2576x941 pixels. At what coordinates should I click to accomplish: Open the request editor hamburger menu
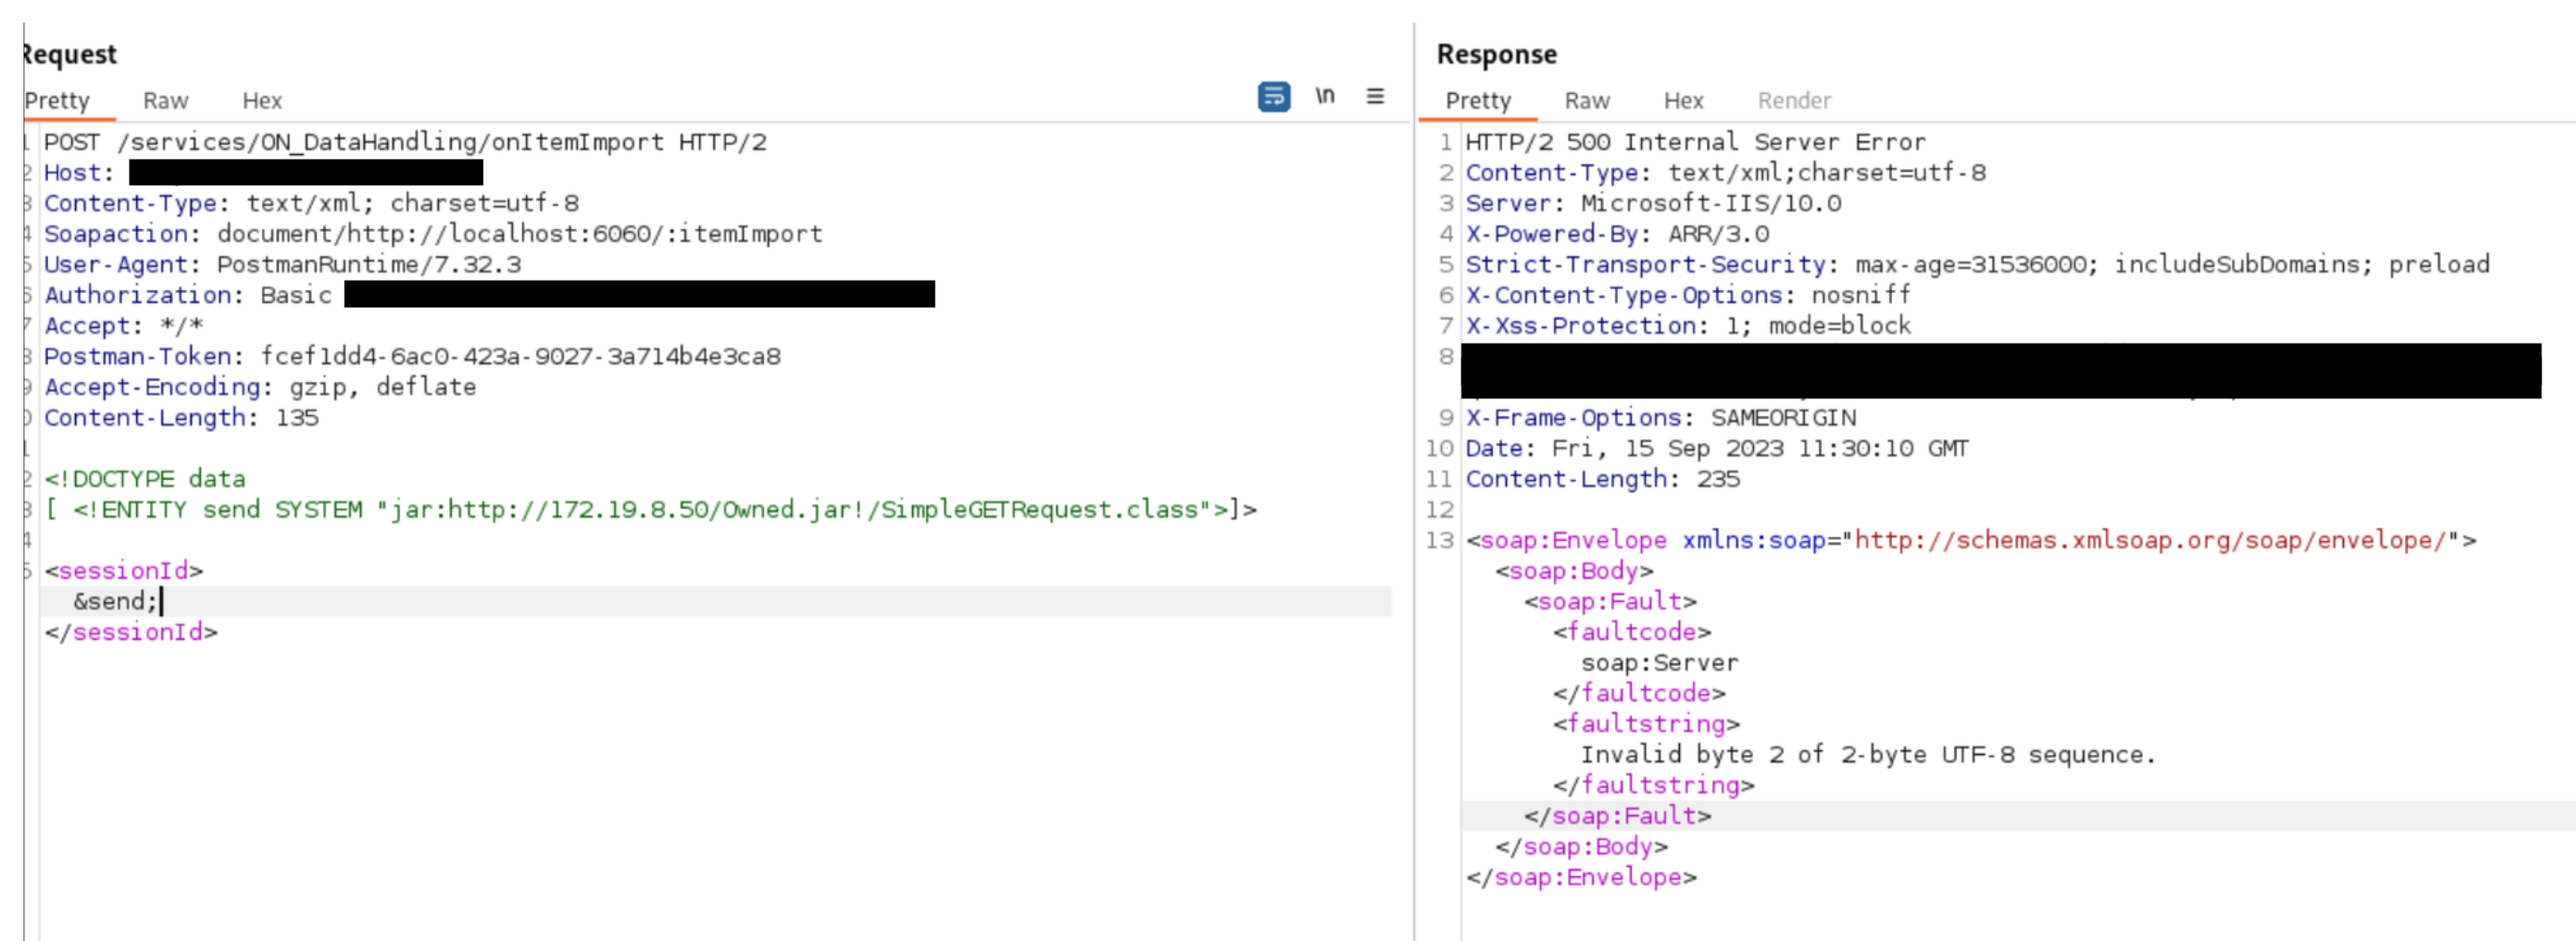[1375, 96]
